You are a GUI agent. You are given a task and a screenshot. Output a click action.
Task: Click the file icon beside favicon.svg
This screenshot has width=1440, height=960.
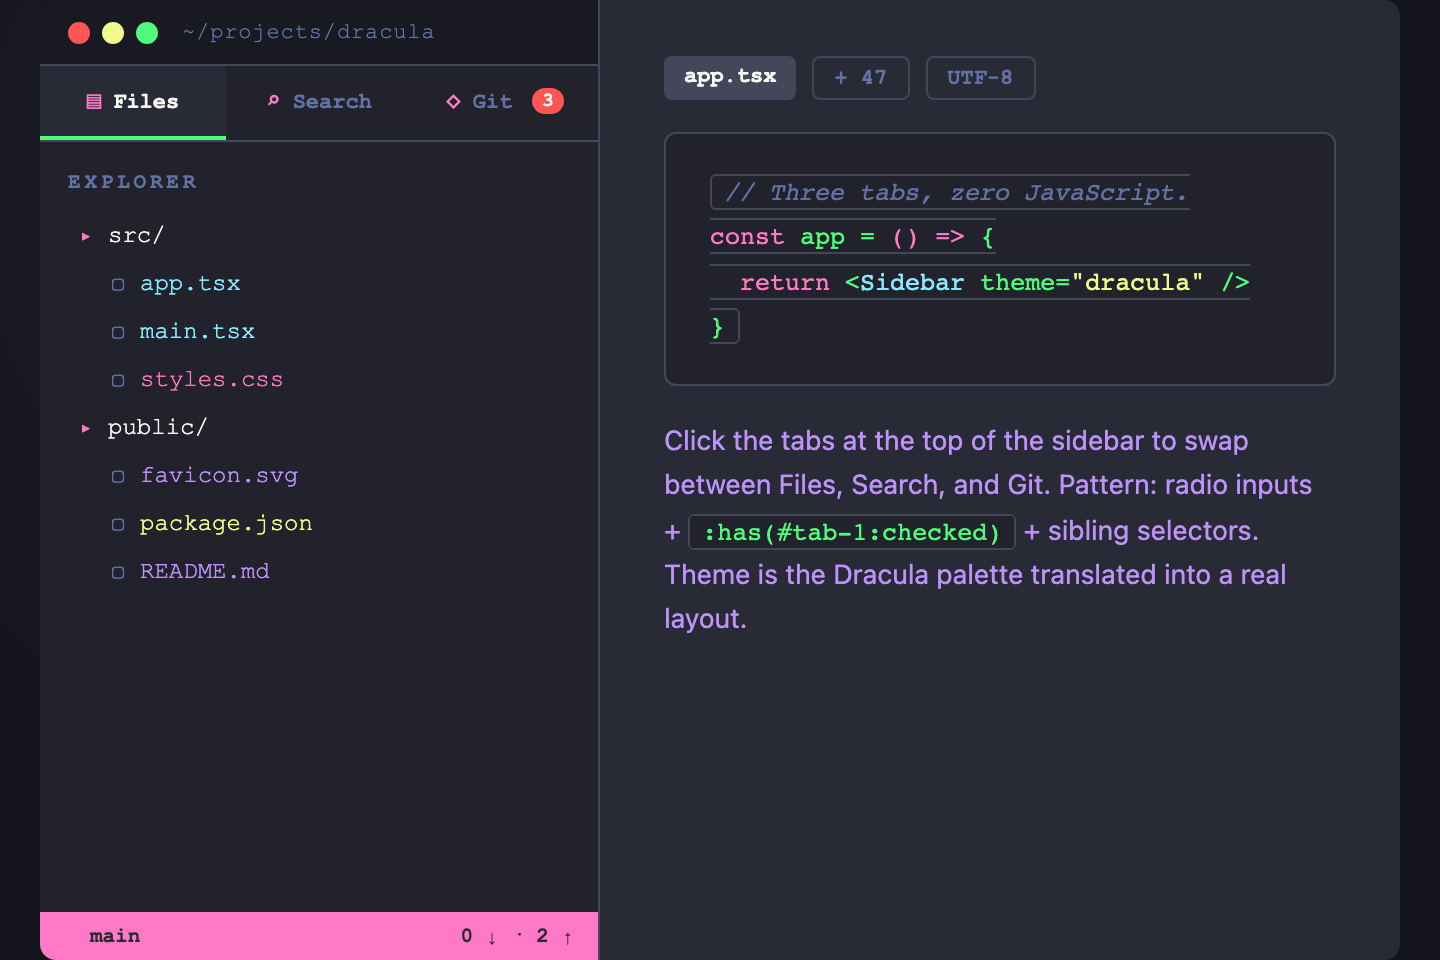point(118,477)
